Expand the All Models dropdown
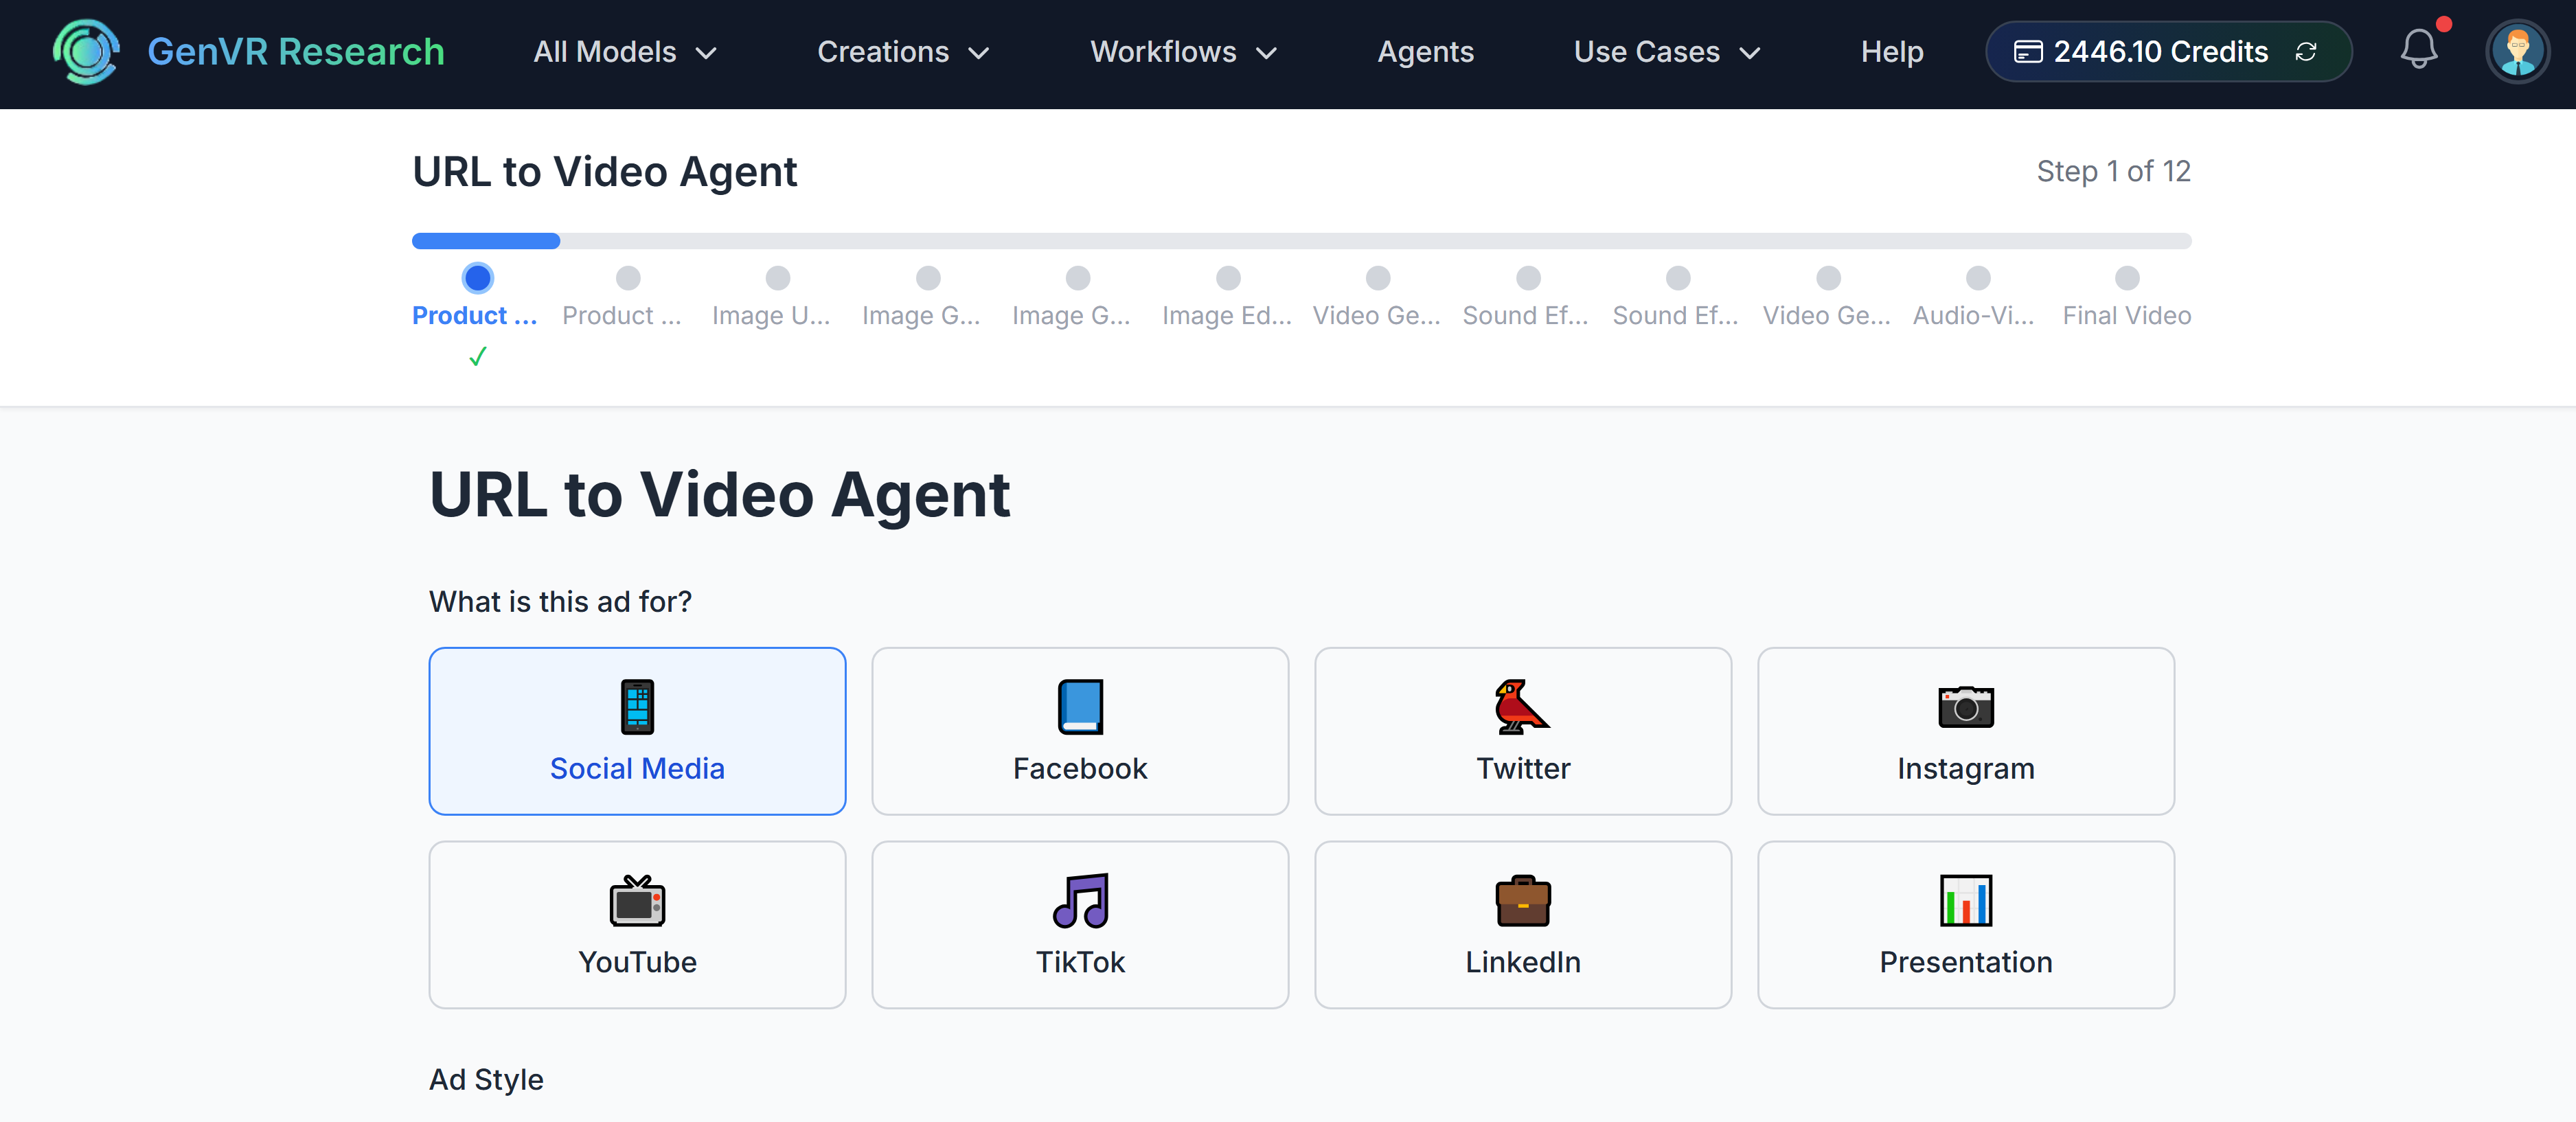2576x1122 pixels. pyautogui.click(x=625, y=52)
